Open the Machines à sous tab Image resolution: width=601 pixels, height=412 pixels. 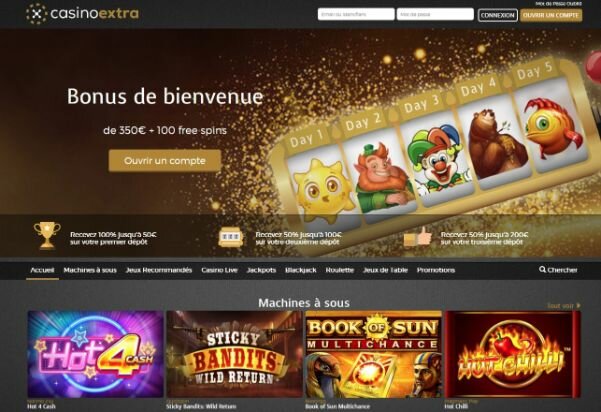[90, 270]
